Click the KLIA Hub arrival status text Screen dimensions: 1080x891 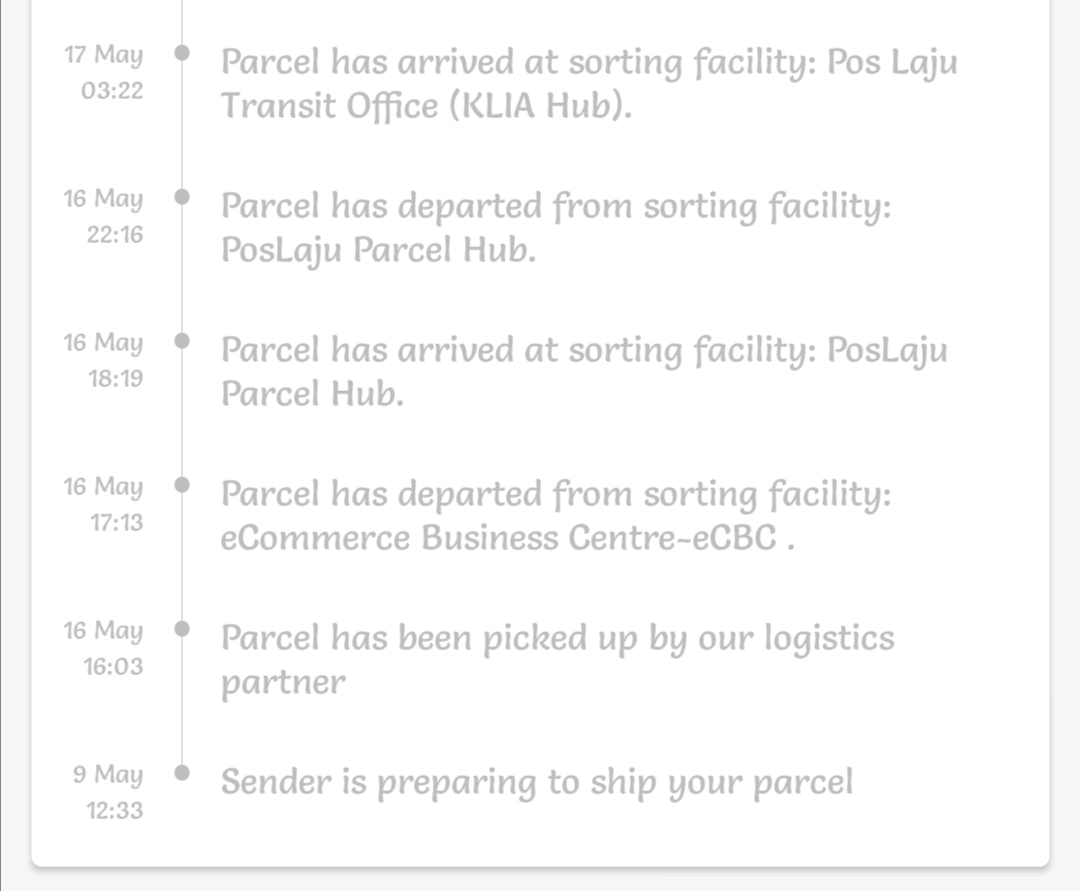pos(588,84)
